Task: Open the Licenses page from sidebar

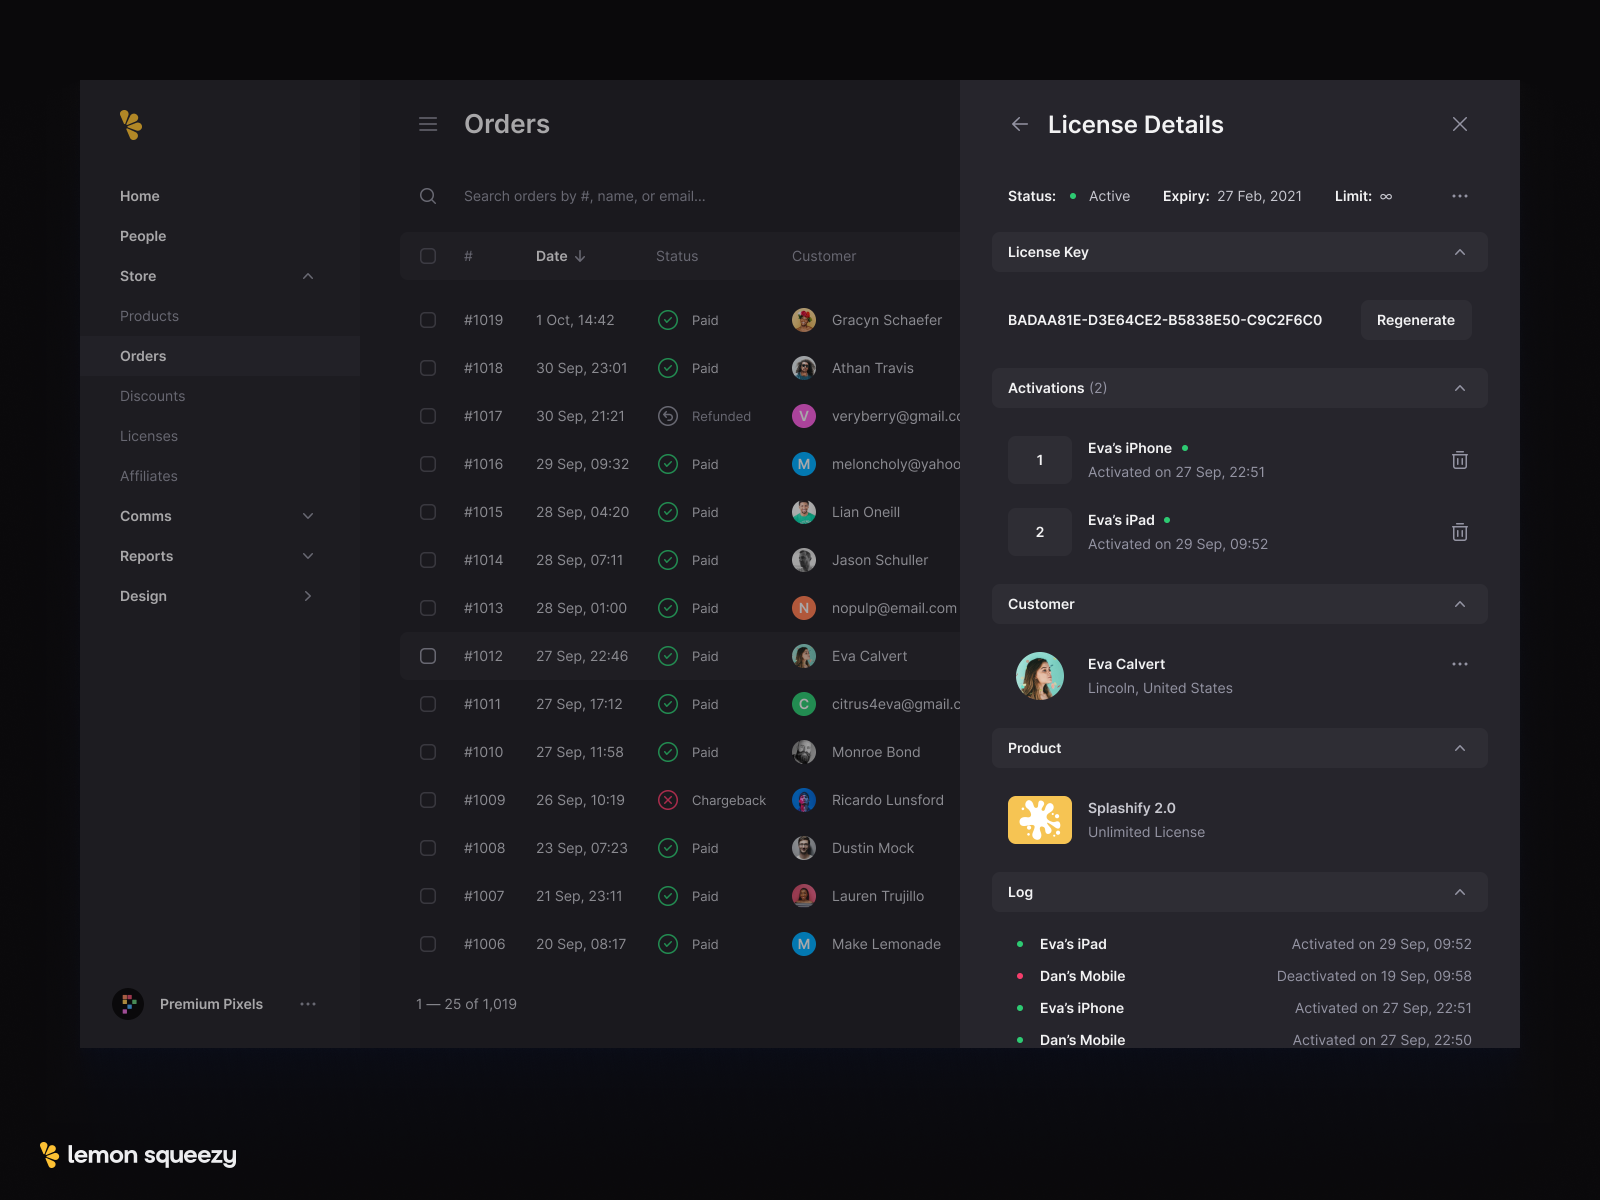Action: click(x=149, y=436)
